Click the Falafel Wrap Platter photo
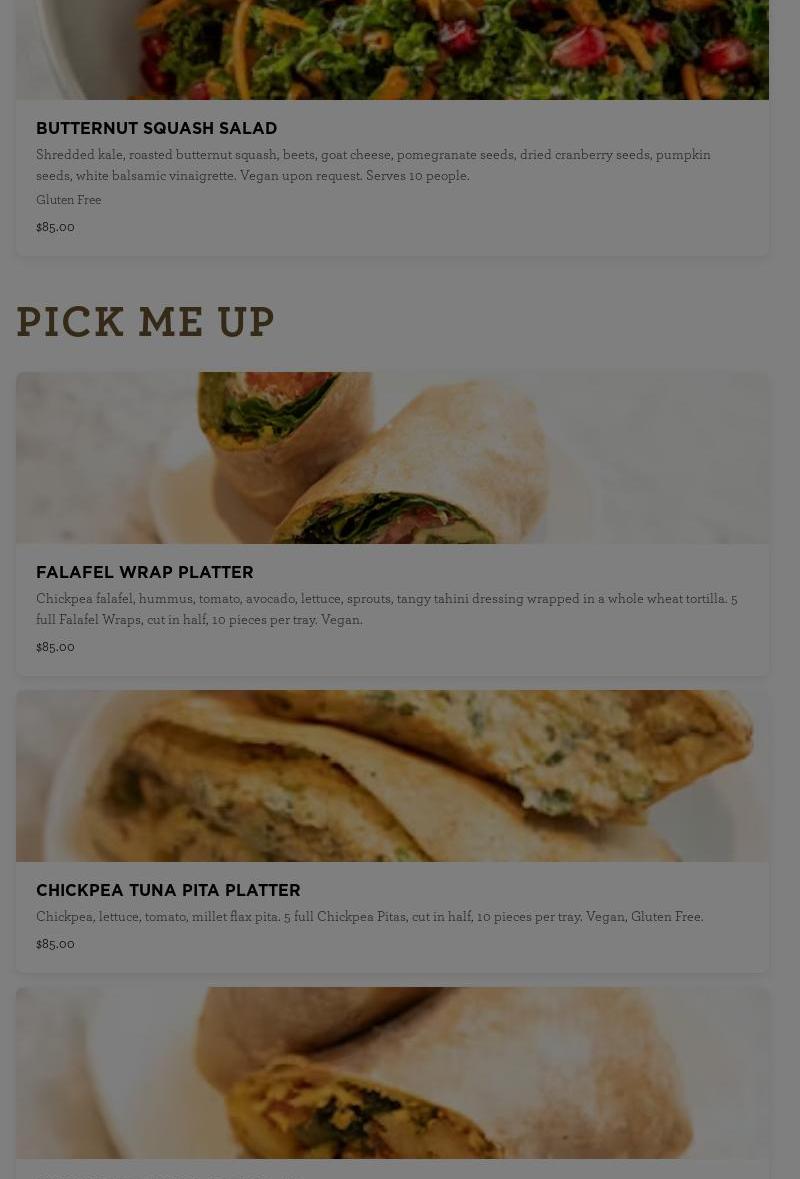The height and width of the screenshot is (1179, 800). 392,458
